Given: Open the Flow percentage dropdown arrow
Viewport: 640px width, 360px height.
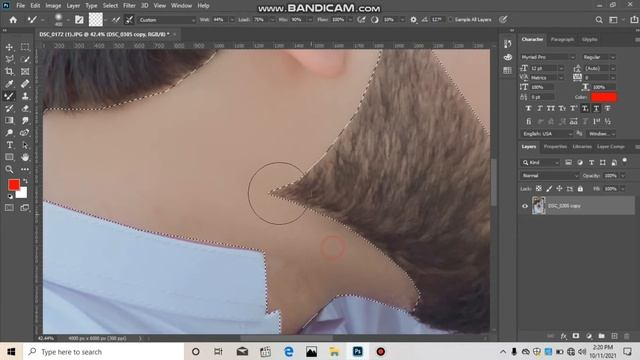Looking at the screenshot, I should (x=350, y=20).
